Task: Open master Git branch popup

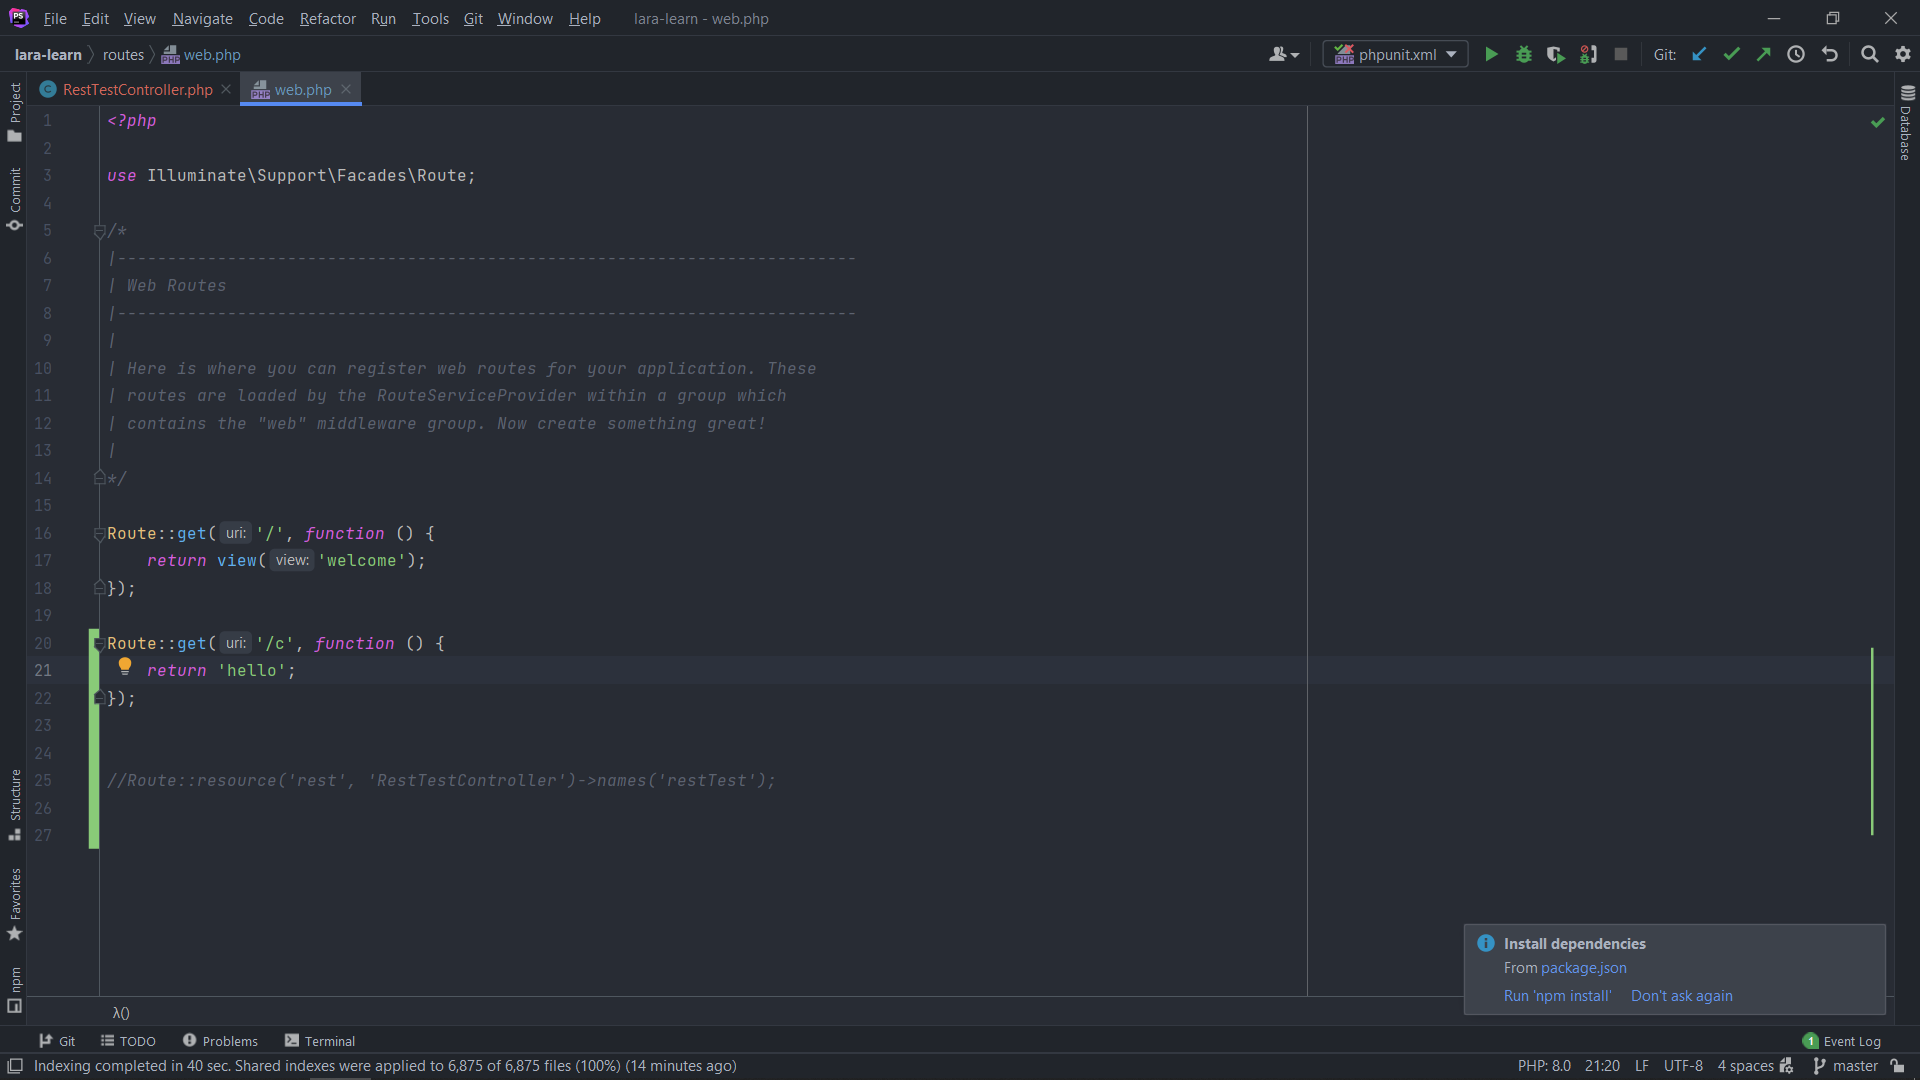Action: [1846, 1066]
